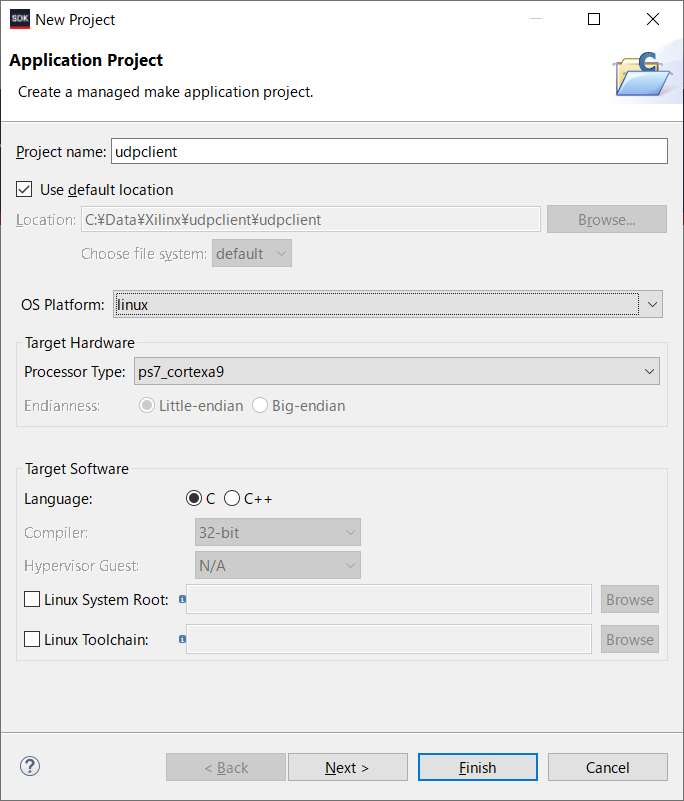Uncheck Use default location checkbox
Screen dimensions: 684x801
tap(24, 189)
